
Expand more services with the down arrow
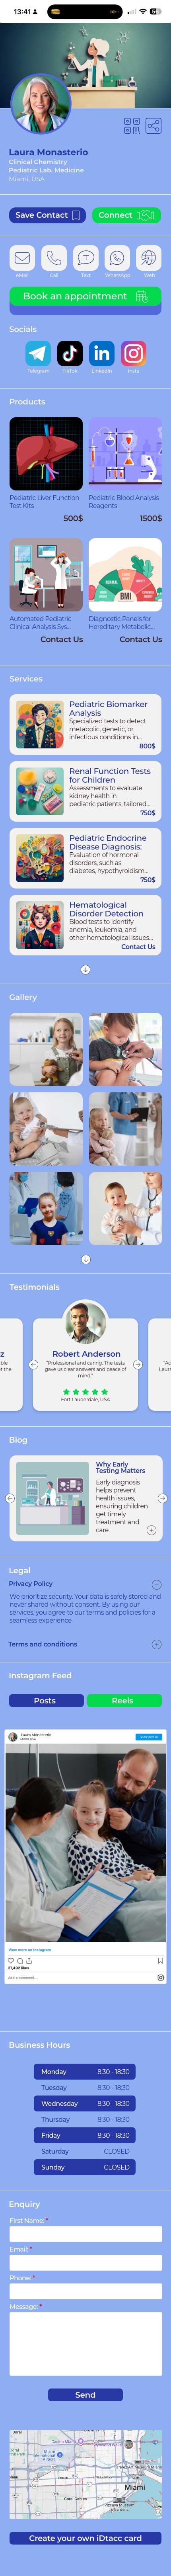[85, 969]
